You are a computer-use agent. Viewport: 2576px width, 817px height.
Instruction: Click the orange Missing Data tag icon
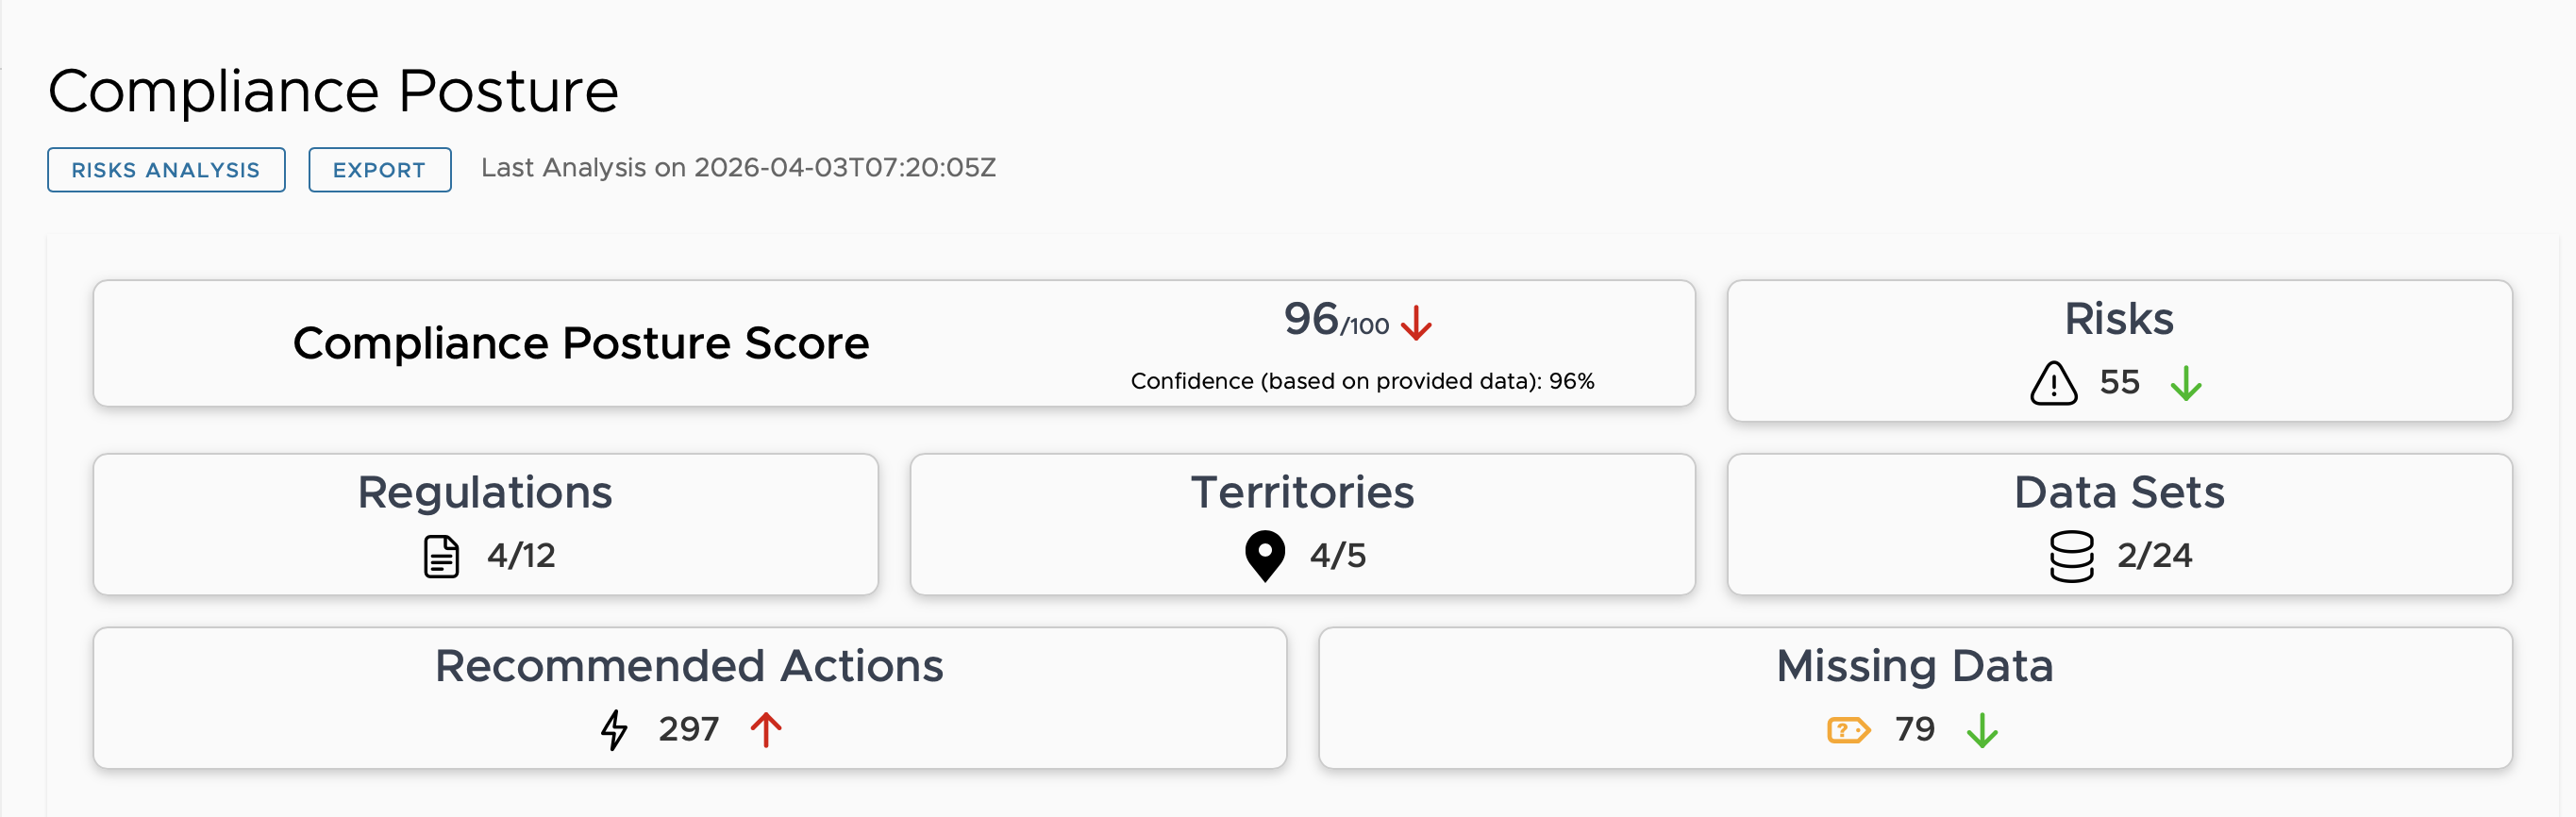coord(1848,730)
